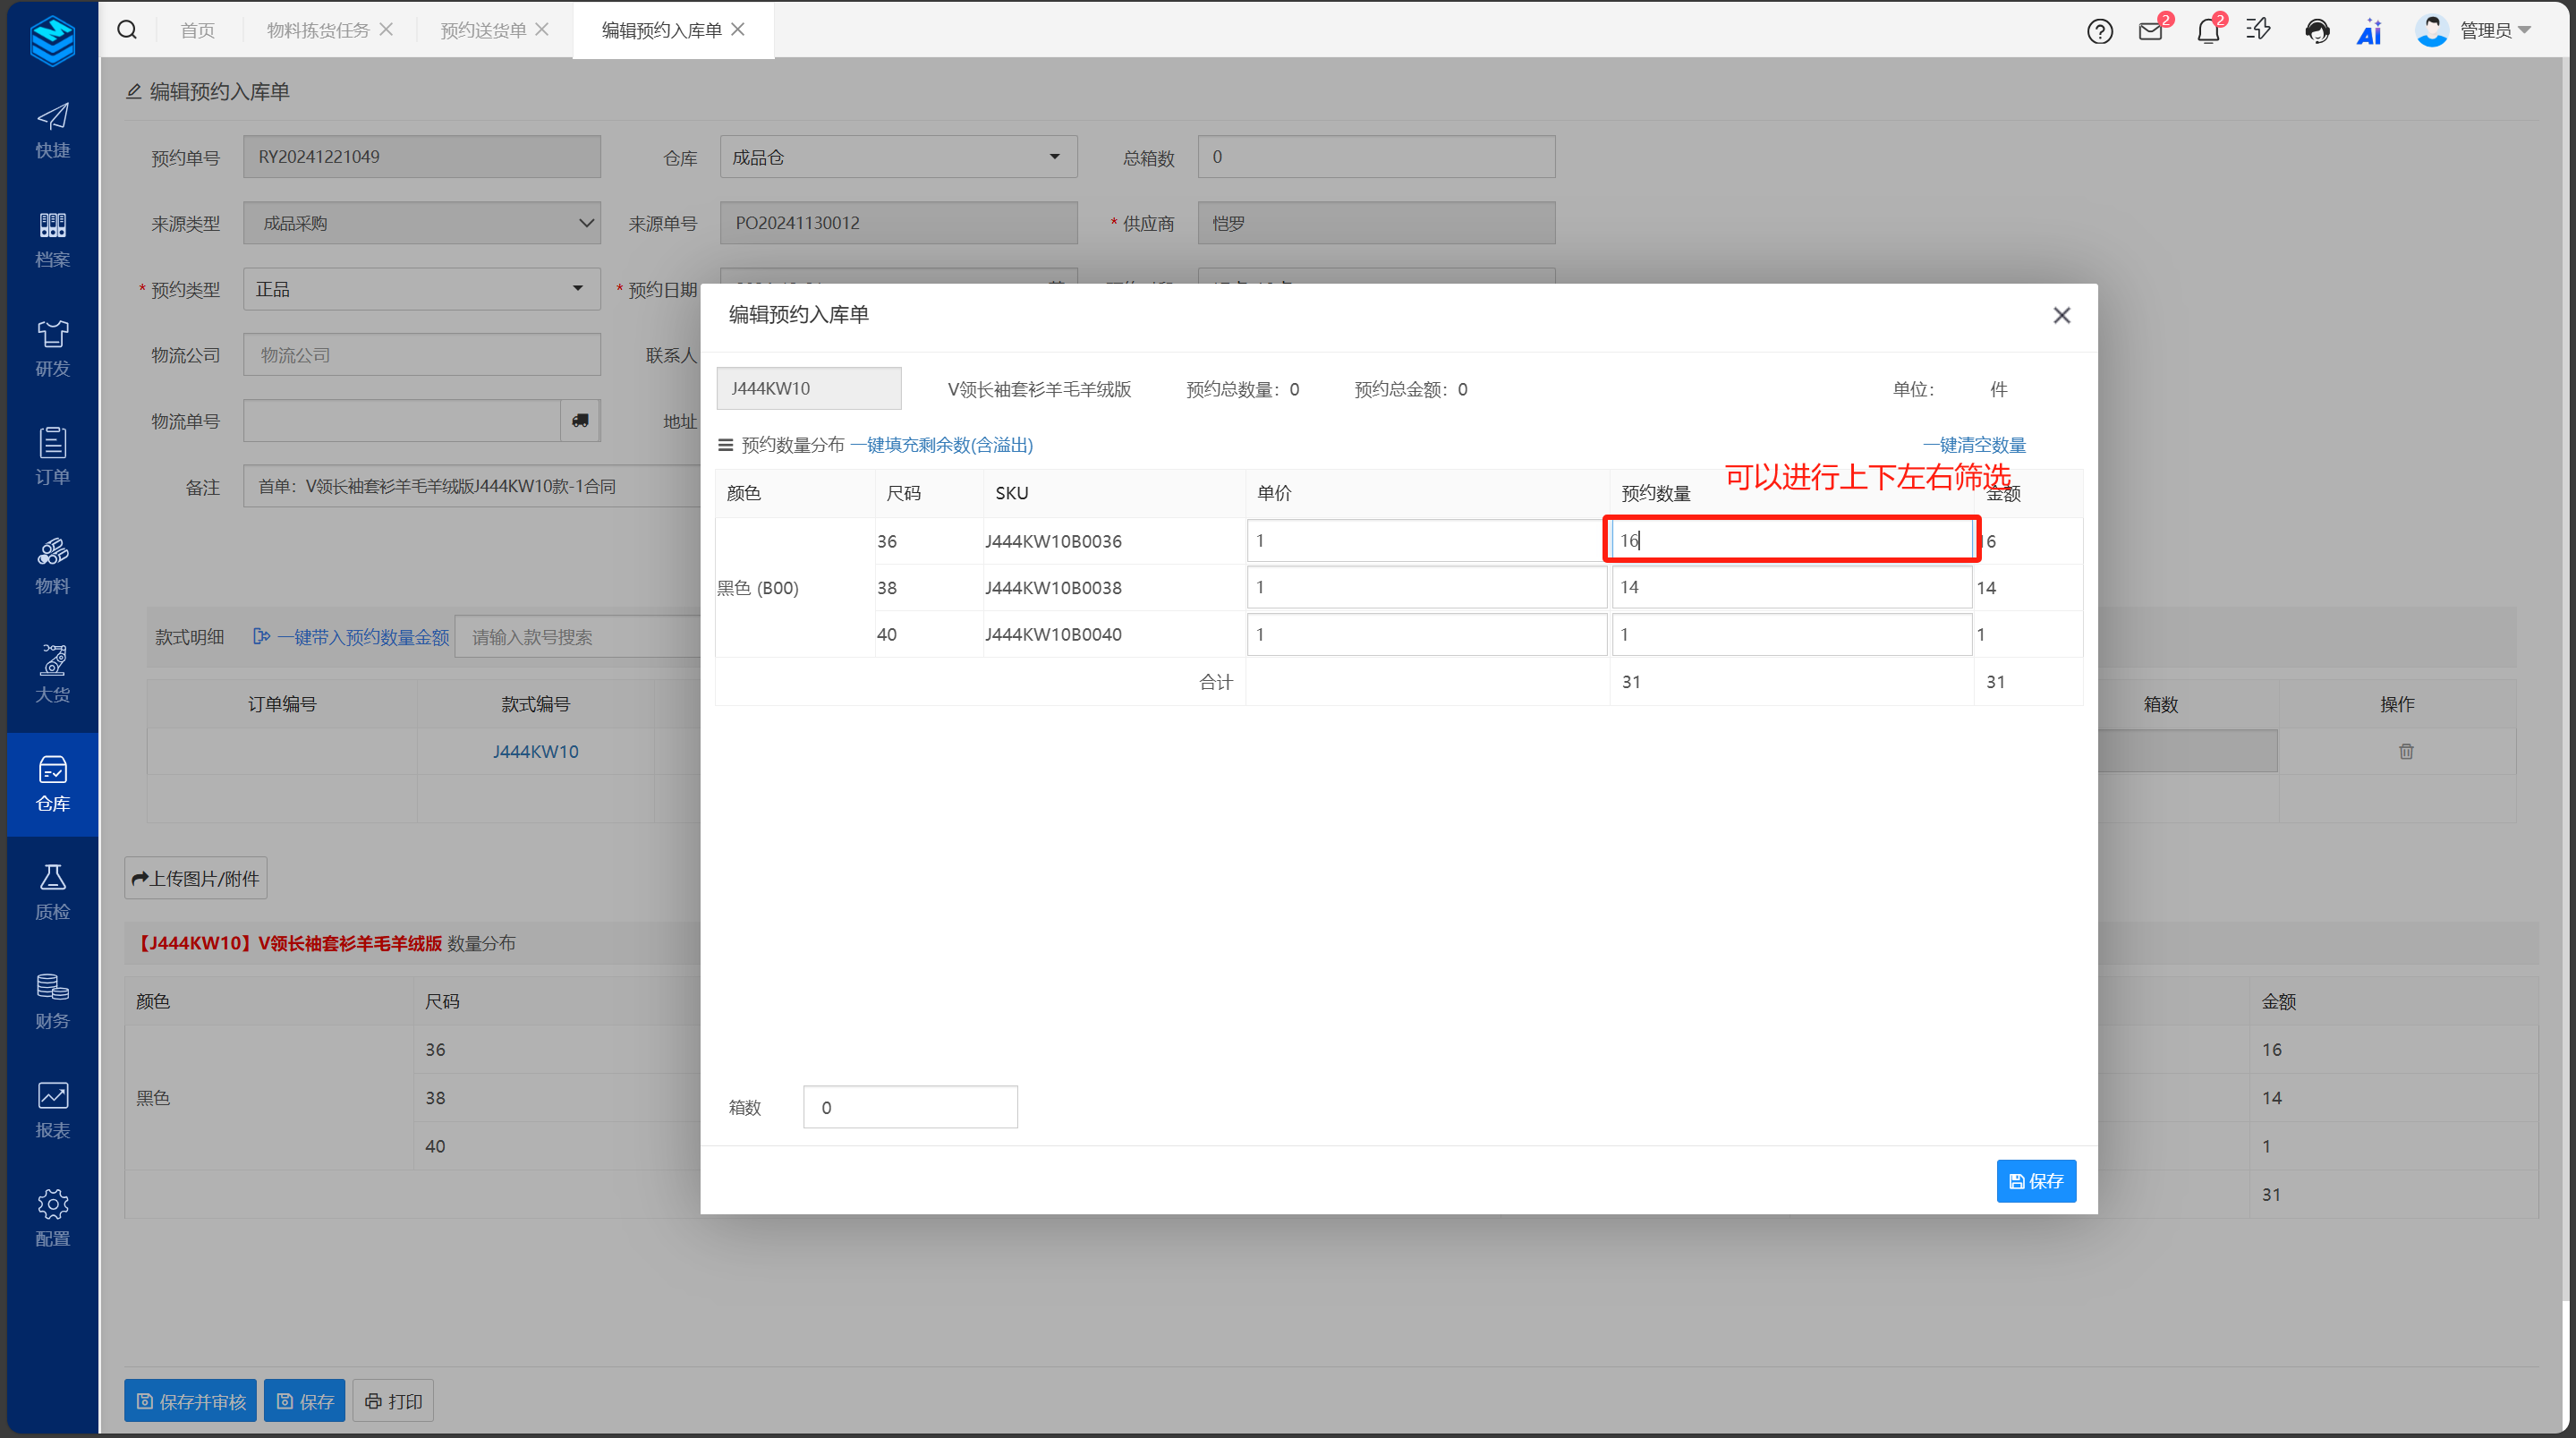Viewport: 2576px width, 1438px height.
Task: Open the 预约类型 正品 dropdown
Action: (421, 289)
